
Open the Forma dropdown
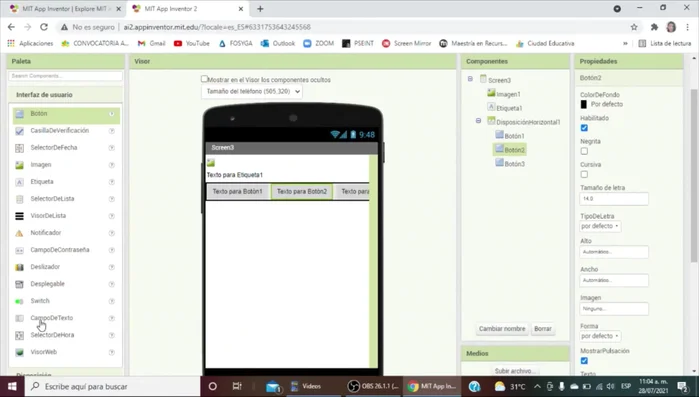(x=600, y=336)
